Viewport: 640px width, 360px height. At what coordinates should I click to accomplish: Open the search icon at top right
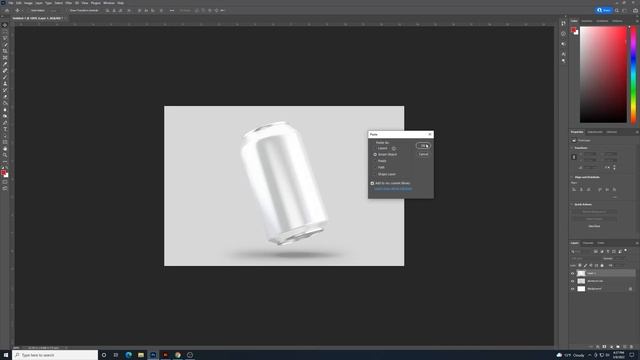point(617,11)
